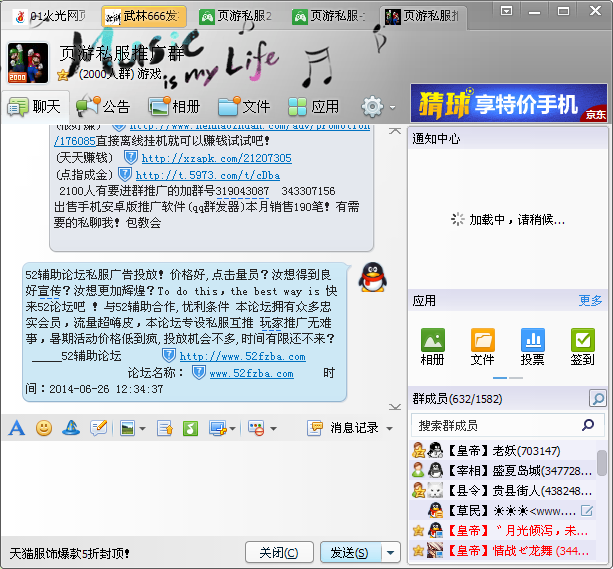This screenshot has width=613, height=569.
Task: Click the 关闭(C) button
Action: pos(279,553)
